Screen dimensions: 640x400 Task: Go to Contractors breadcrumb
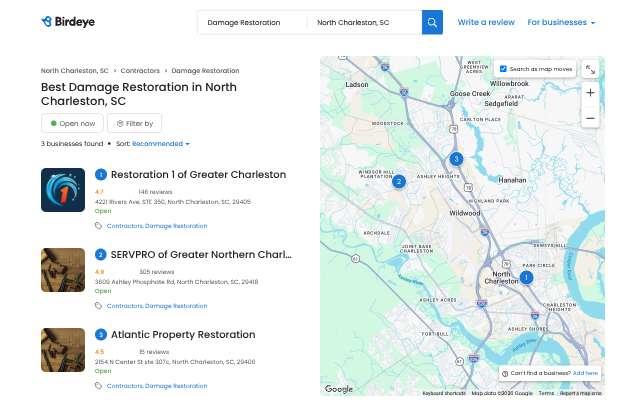[140, 71]
